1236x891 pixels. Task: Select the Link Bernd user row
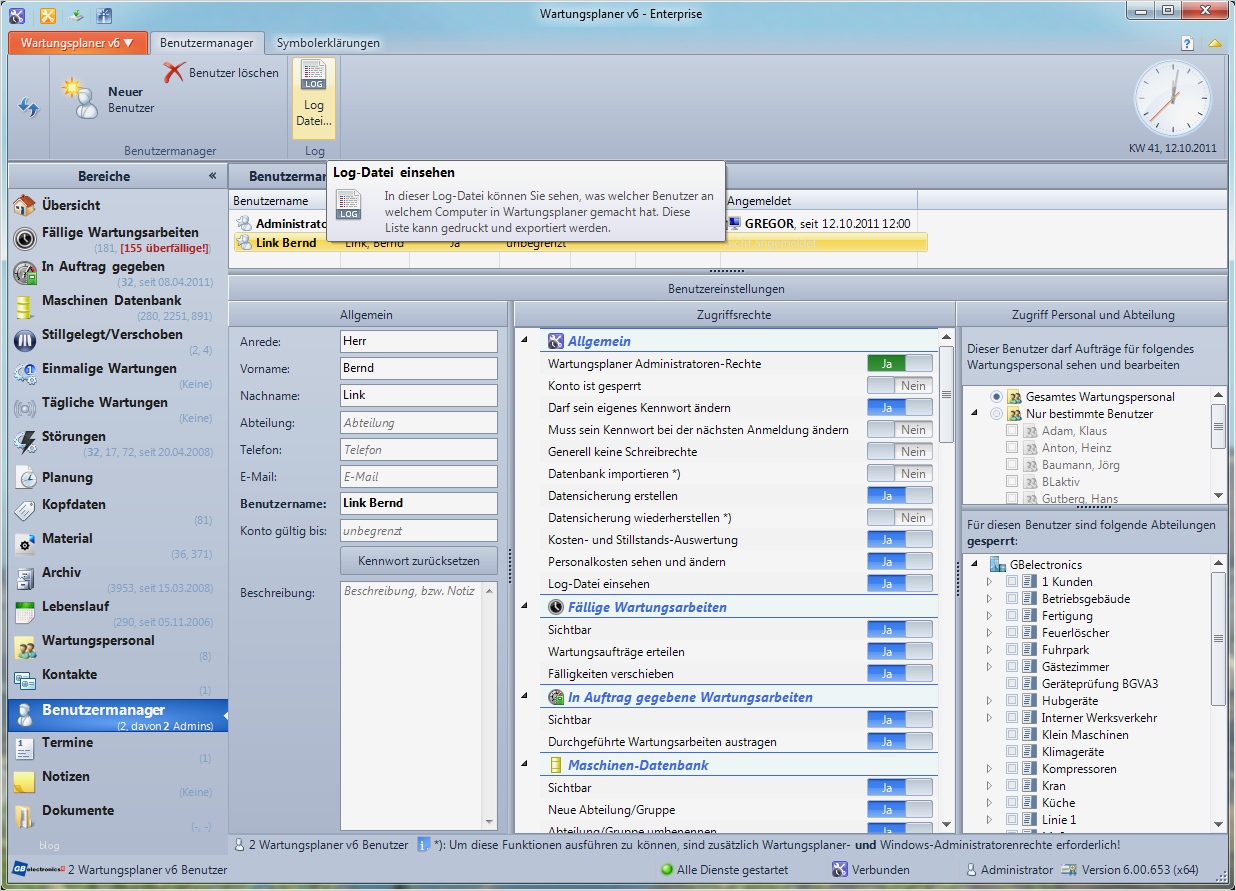pyautogui.click(x=285, y=243)
